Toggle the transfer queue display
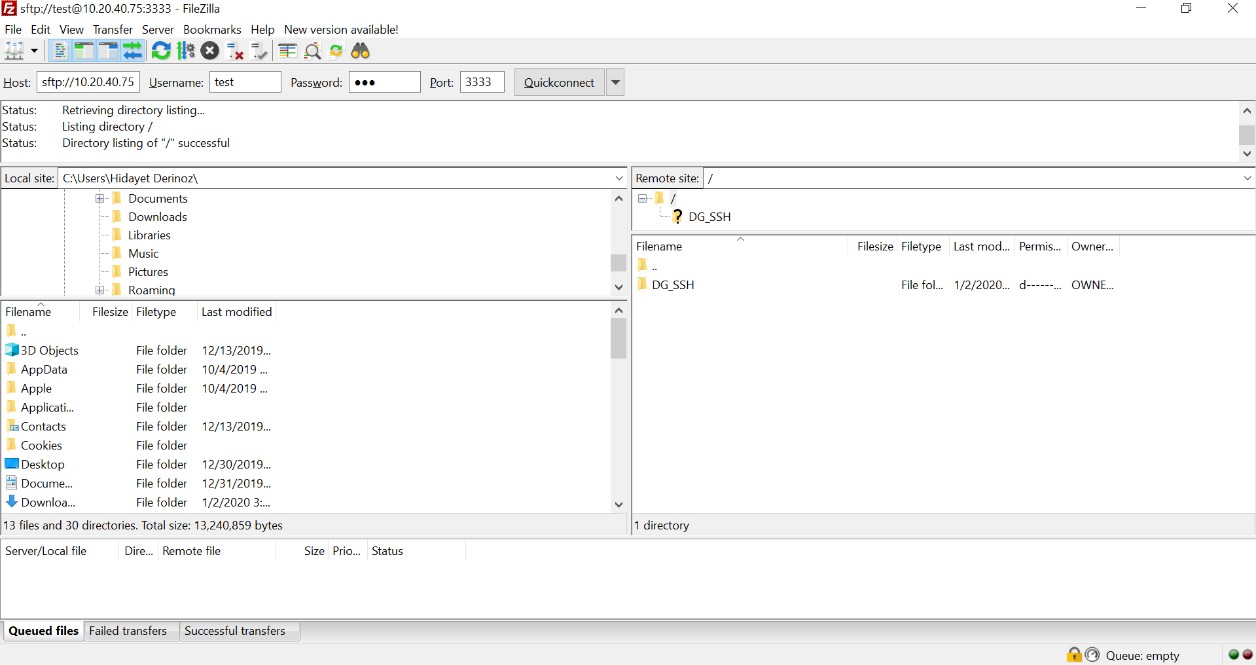The image size is (1256, 665). click(x=132, y=51)
